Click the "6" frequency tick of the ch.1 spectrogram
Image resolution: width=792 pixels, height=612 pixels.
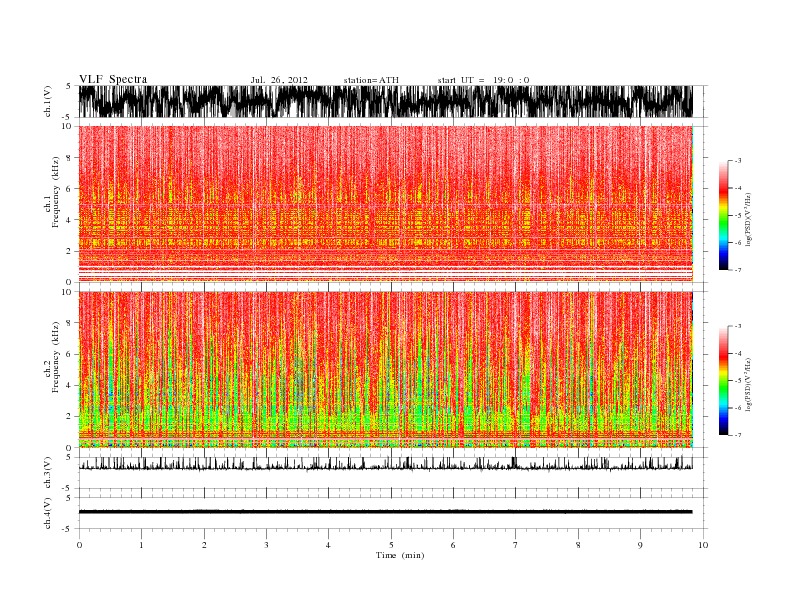click(69, 188)
